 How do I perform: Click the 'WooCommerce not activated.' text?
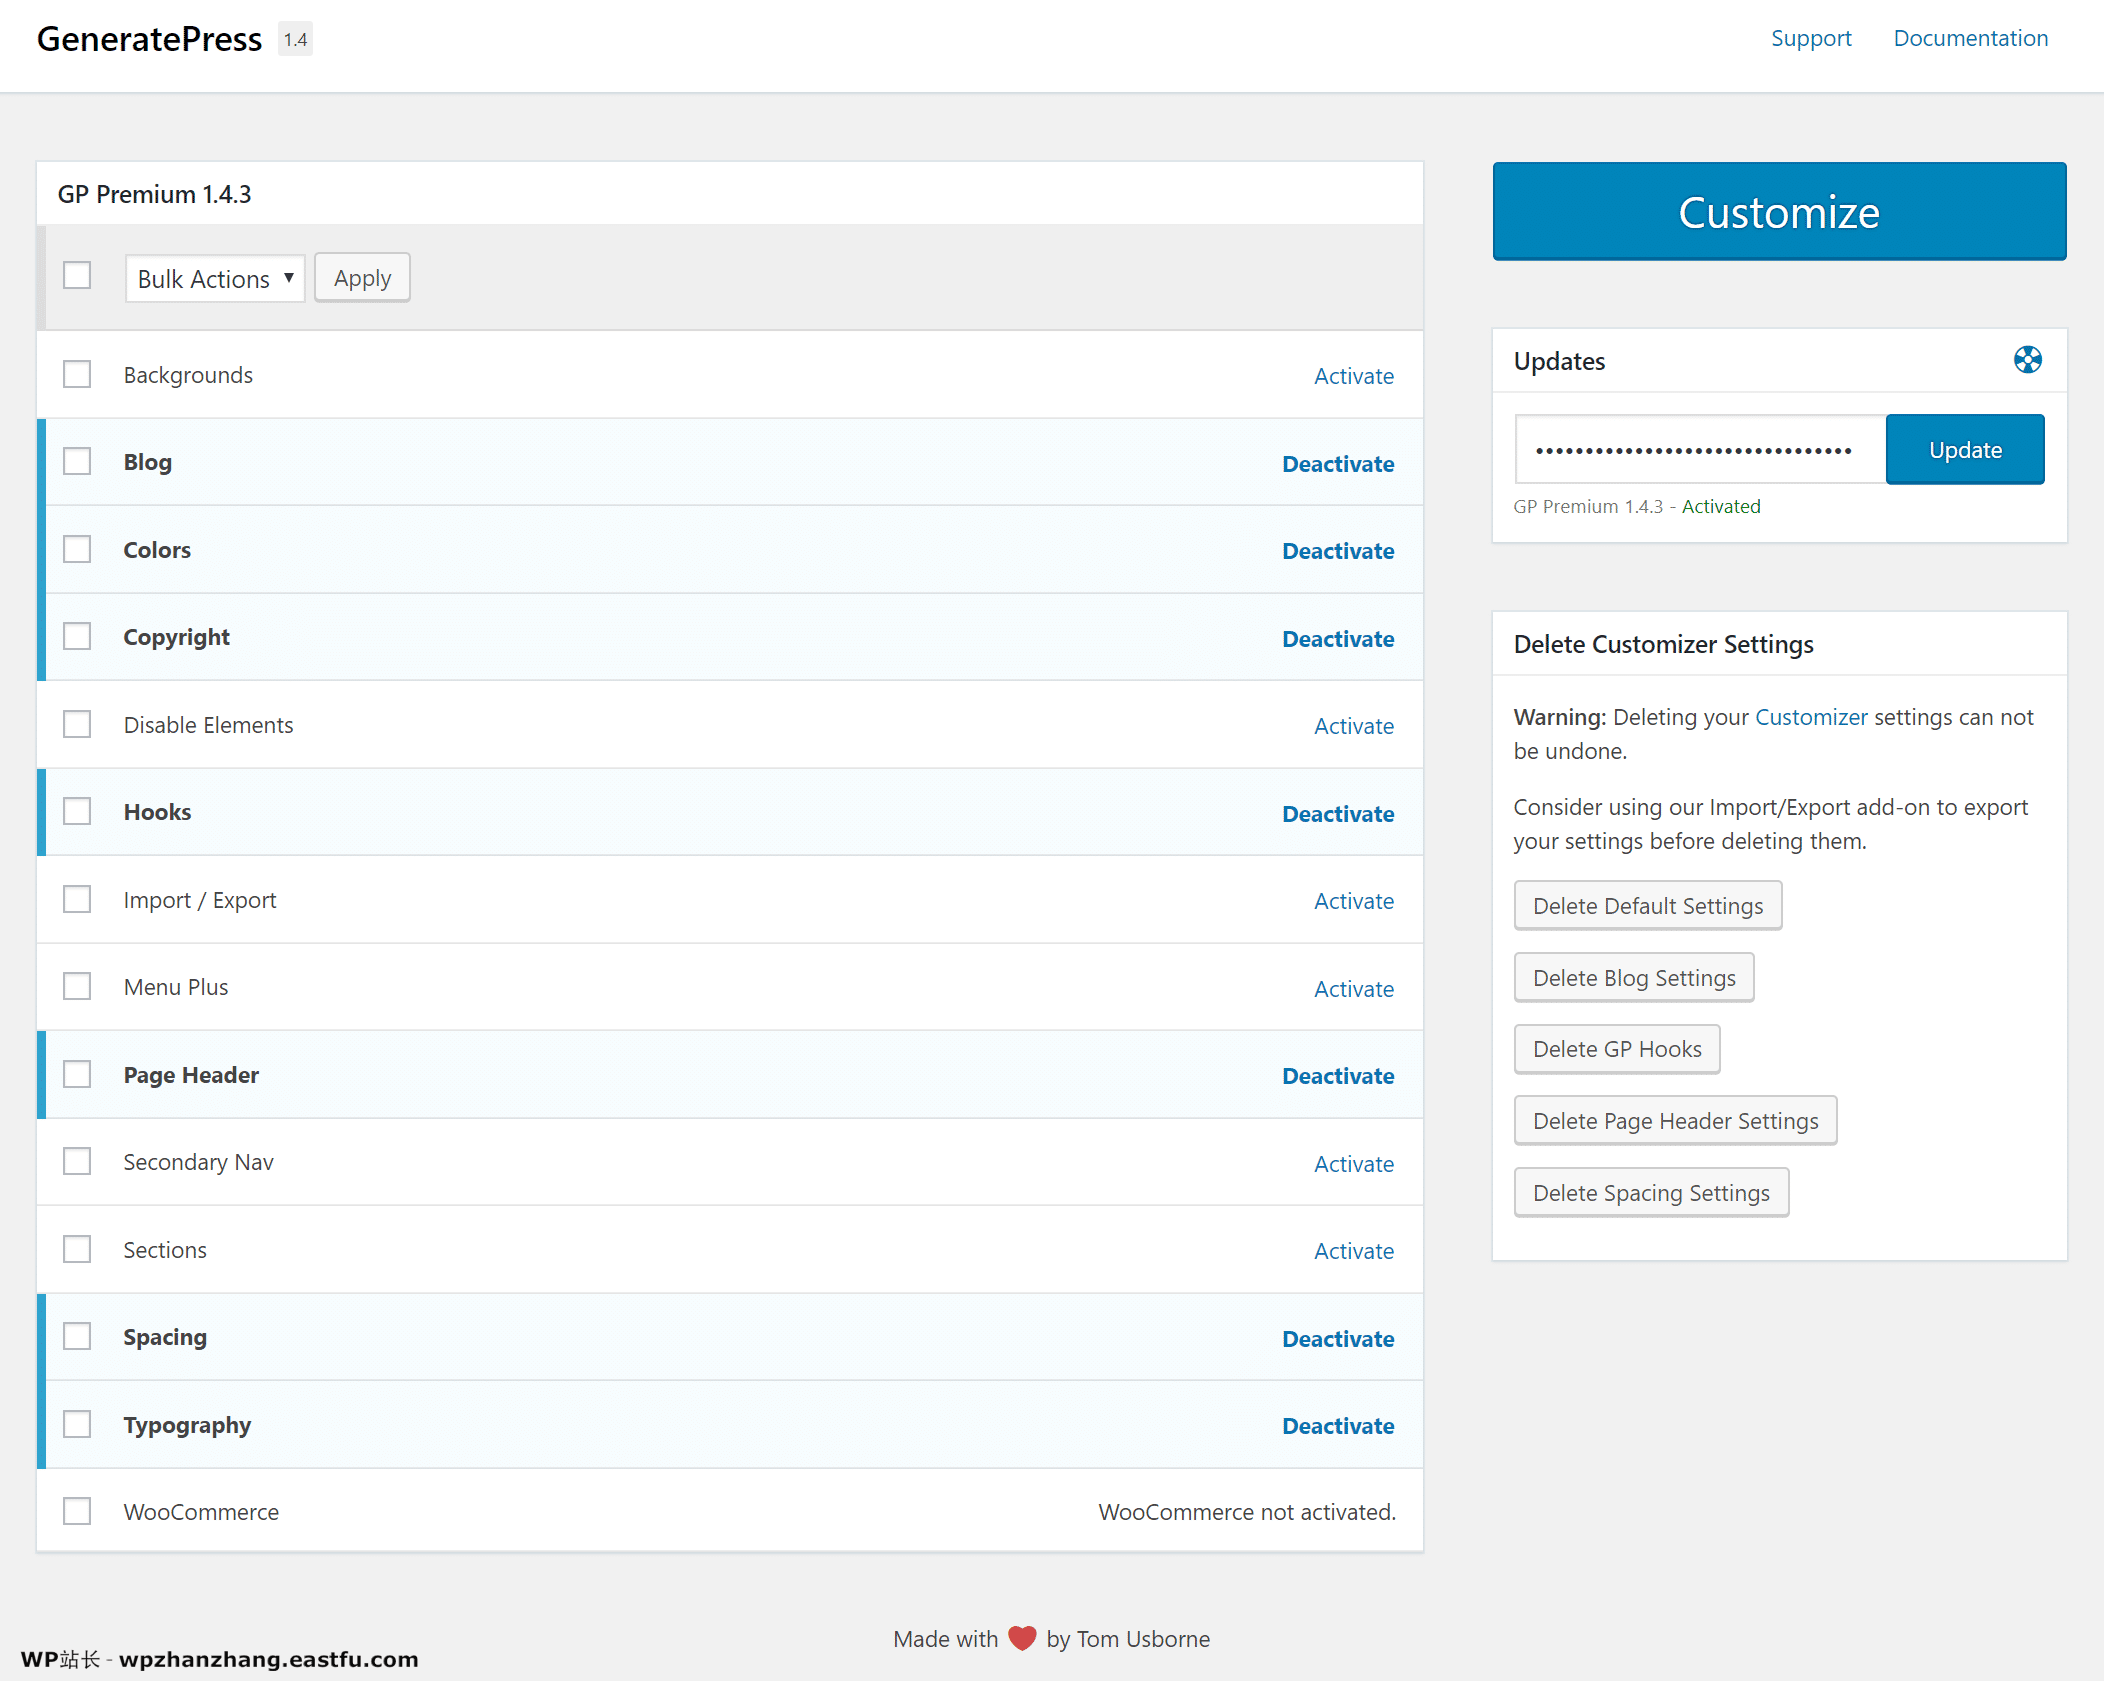(x=1247, y=1512)
